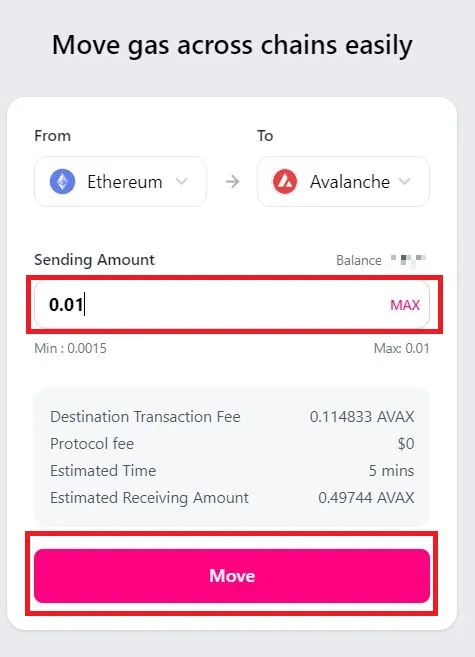
Task: Click the blurred Balance value
Action: coord(408,260)
